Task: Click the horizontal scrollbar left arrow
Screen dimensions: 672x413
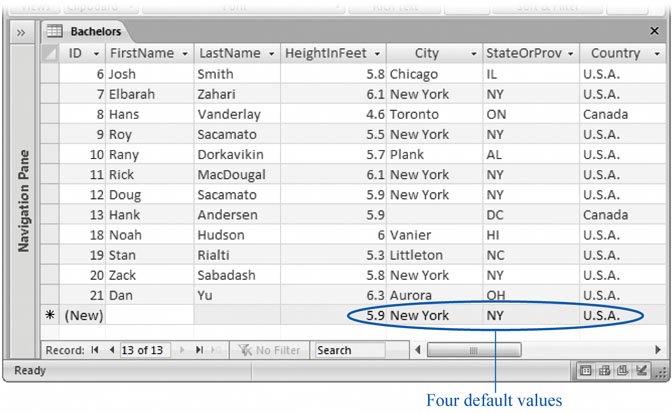Action: [418, 350]
